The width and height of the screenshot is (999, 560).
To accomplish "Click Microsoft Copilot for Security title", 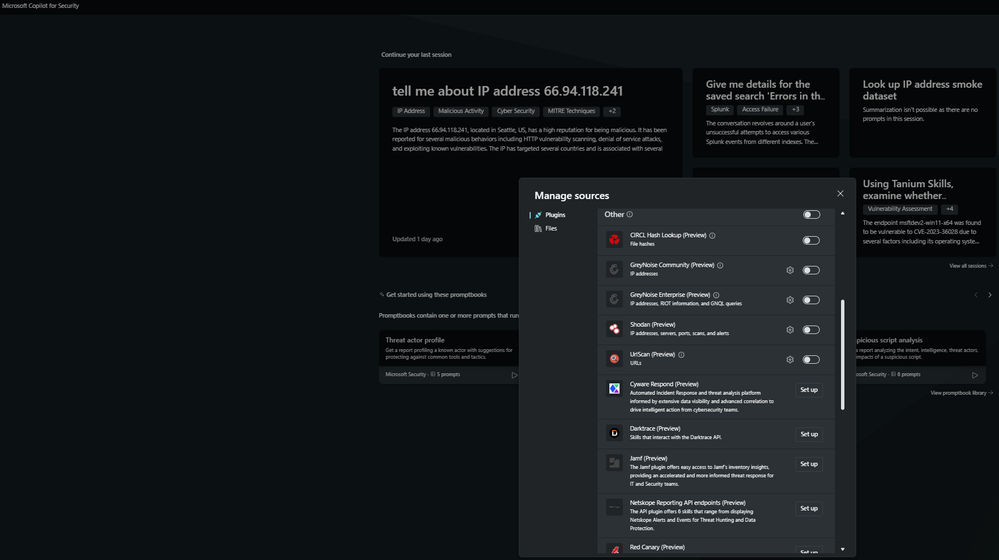I will [41, 6].
